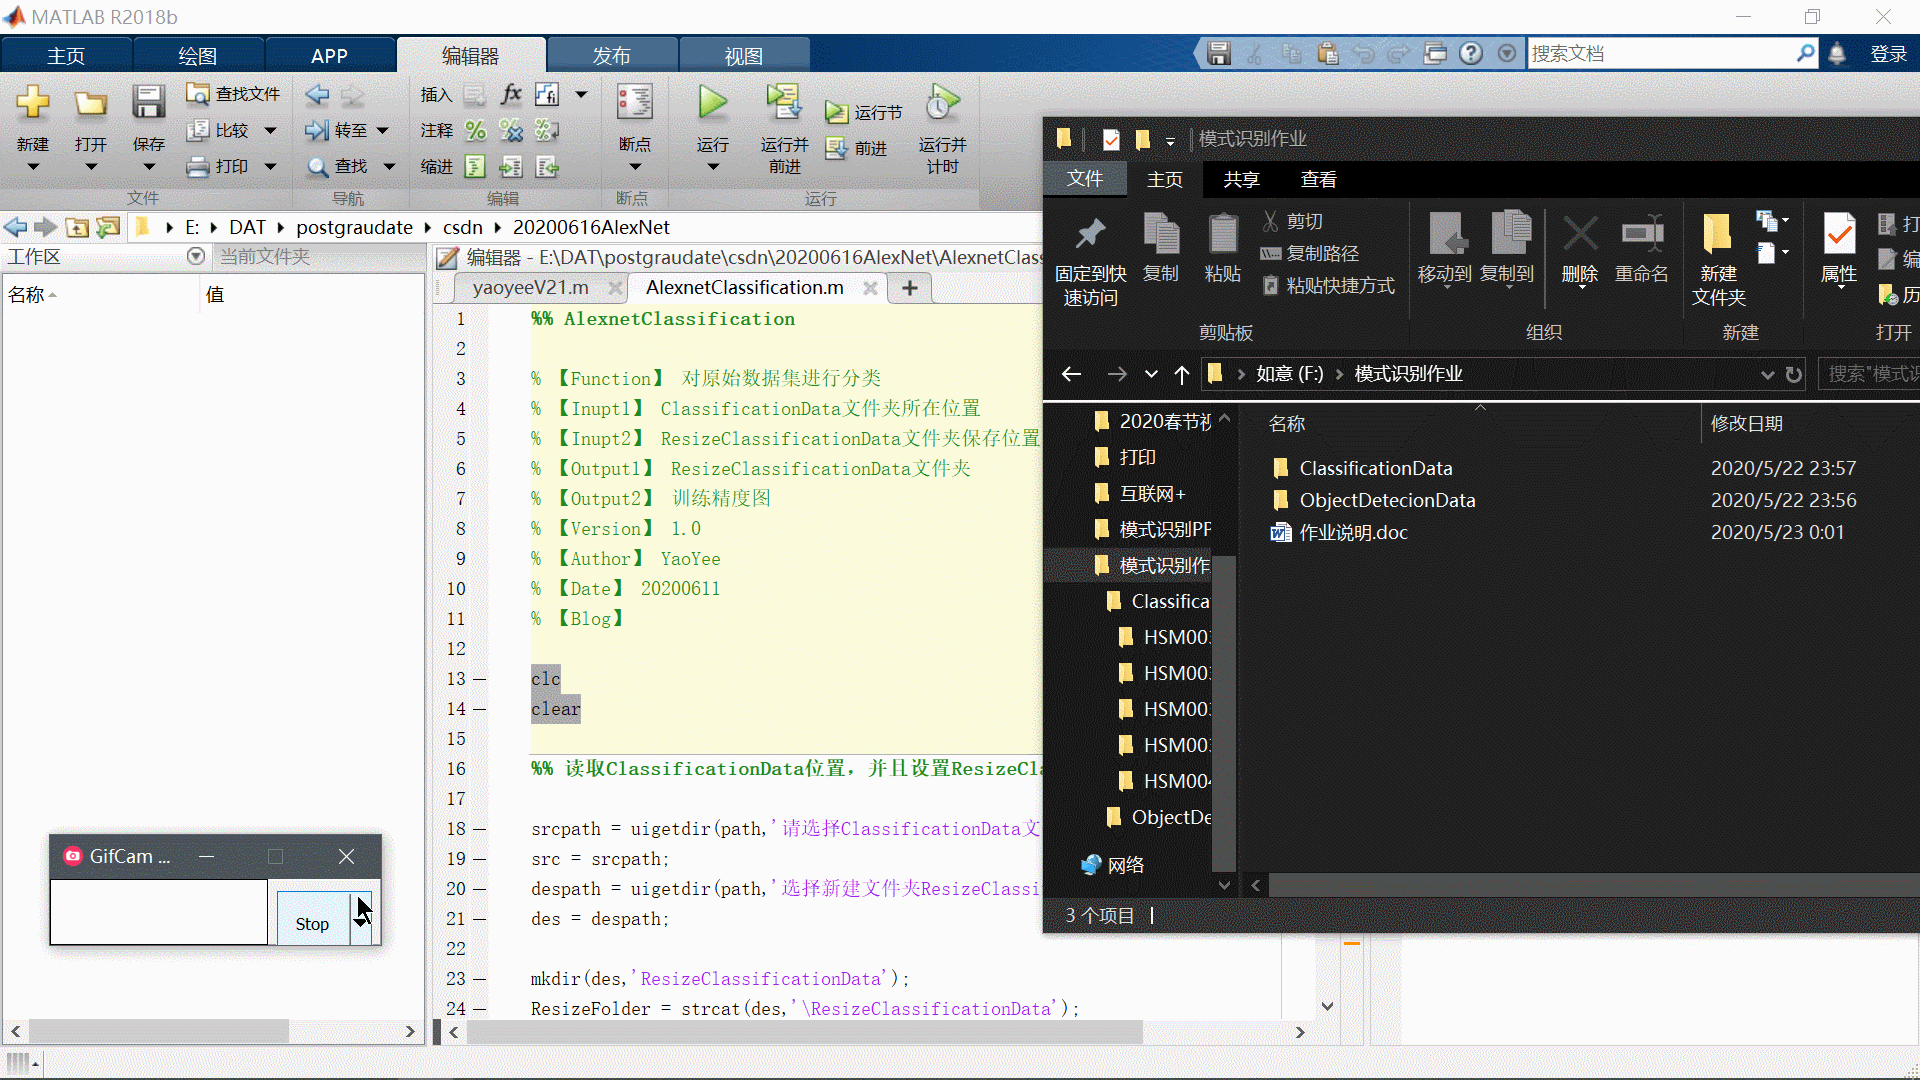Click the Stop button in GifCam
The width and height of the screenshot is (1920, 1080).
(x=313, y=922)
